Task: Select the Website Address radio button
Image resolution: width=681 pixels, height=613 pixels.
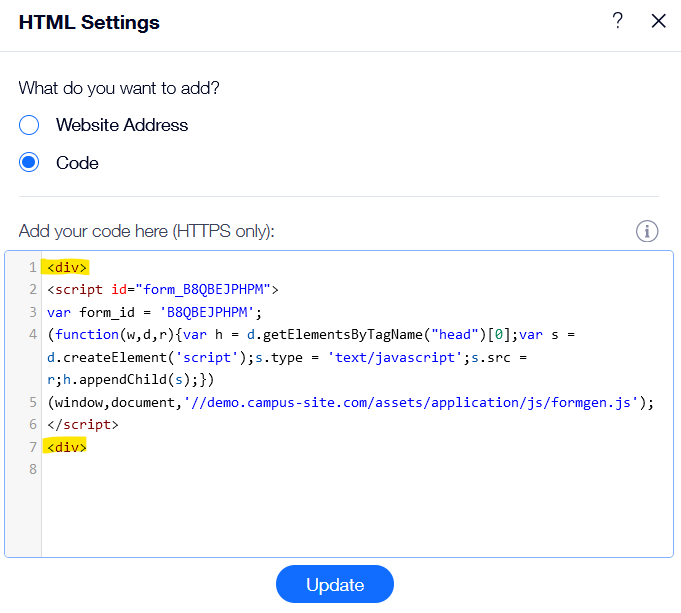Action: tap(29, 125)
